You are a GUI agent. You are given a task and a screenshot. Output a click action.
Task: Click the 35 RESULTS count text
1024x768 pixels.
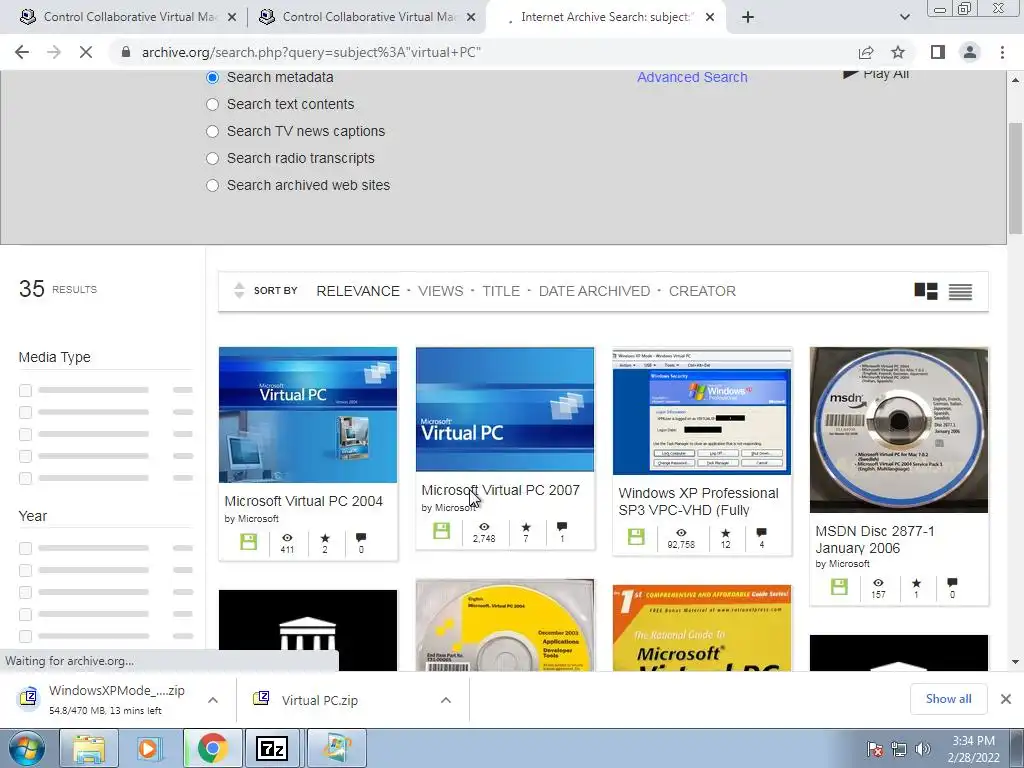(x=58, y=289)
